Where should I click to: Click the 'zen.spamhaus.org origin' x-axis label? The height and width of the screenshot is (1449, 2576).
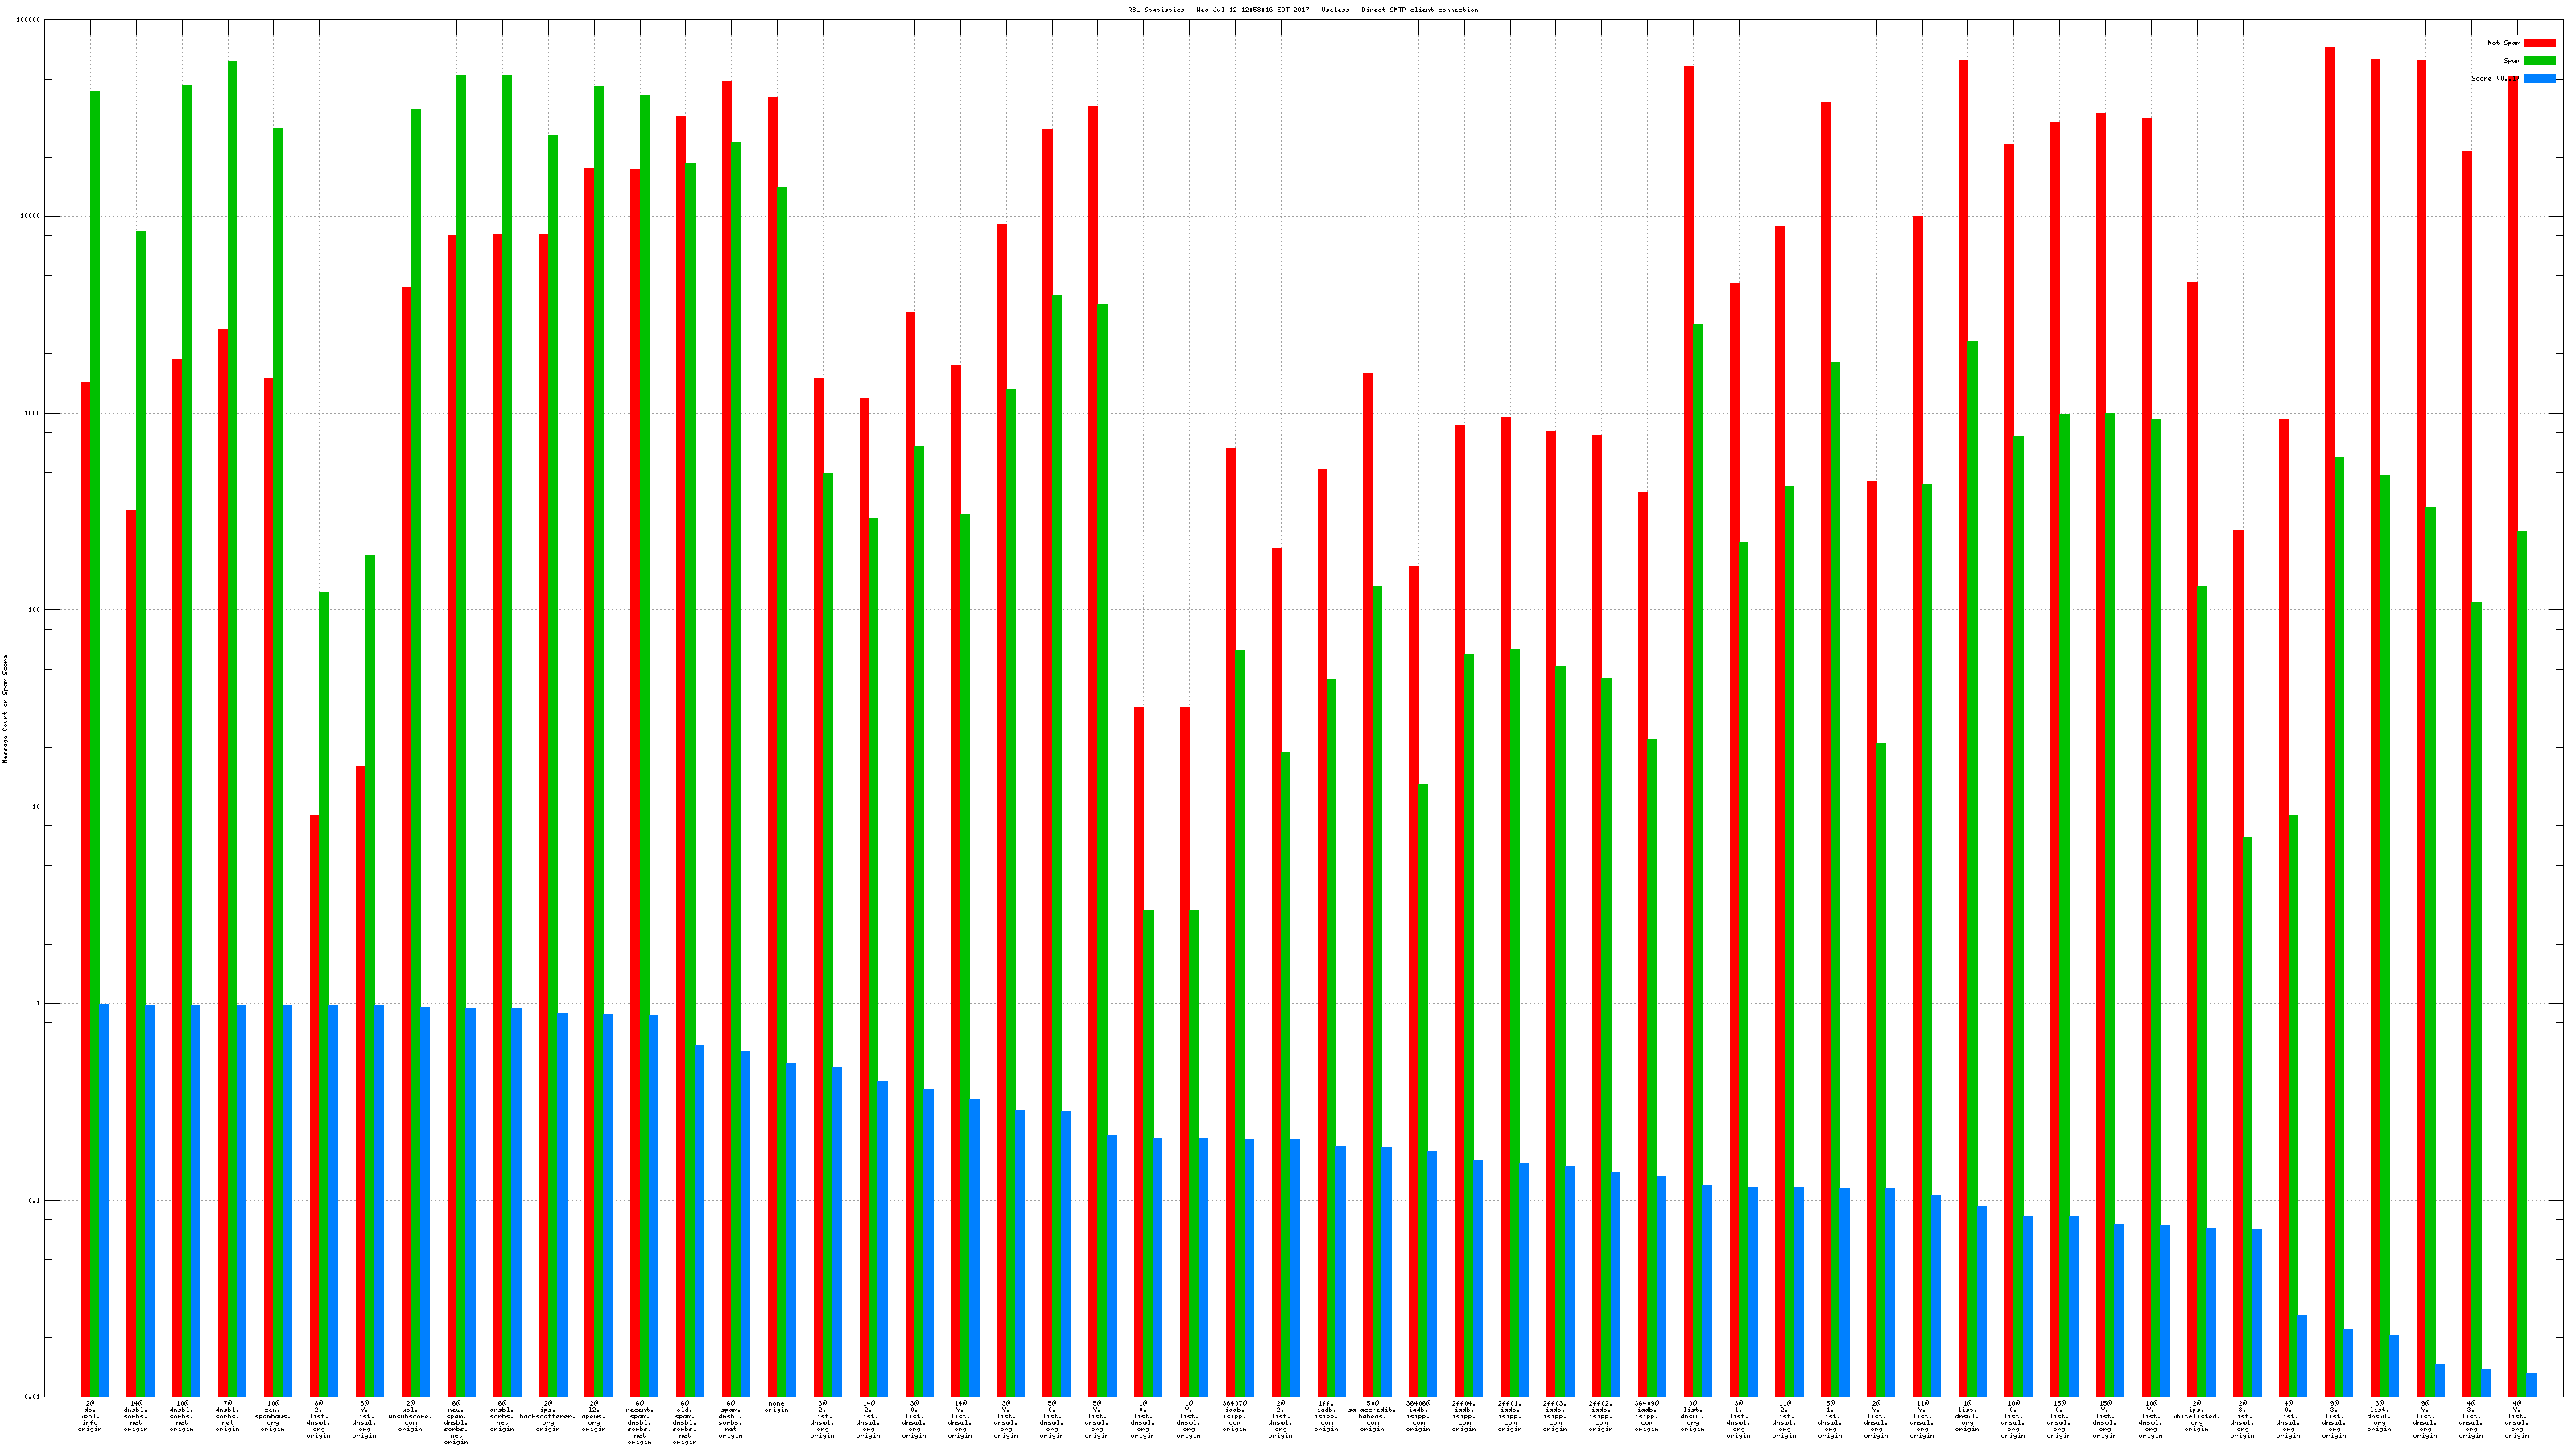(x=272, y=1416)
